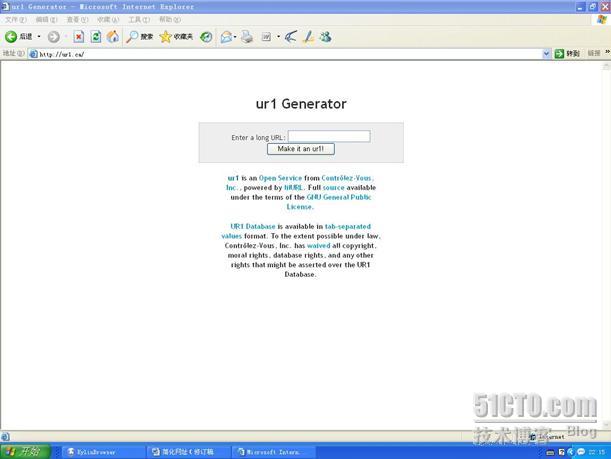This screenshot has height=459, width=611.
Task: Click the blue bird toolbar icon
Action: coord(291,37)
